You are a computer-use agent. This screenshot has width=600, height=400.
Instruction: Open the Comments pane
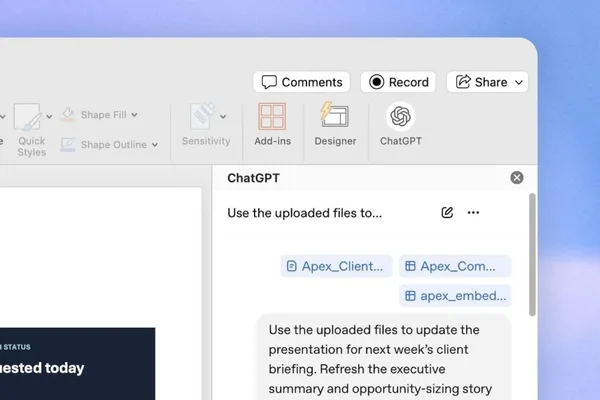pyautogui.click(x=302, y=82)
